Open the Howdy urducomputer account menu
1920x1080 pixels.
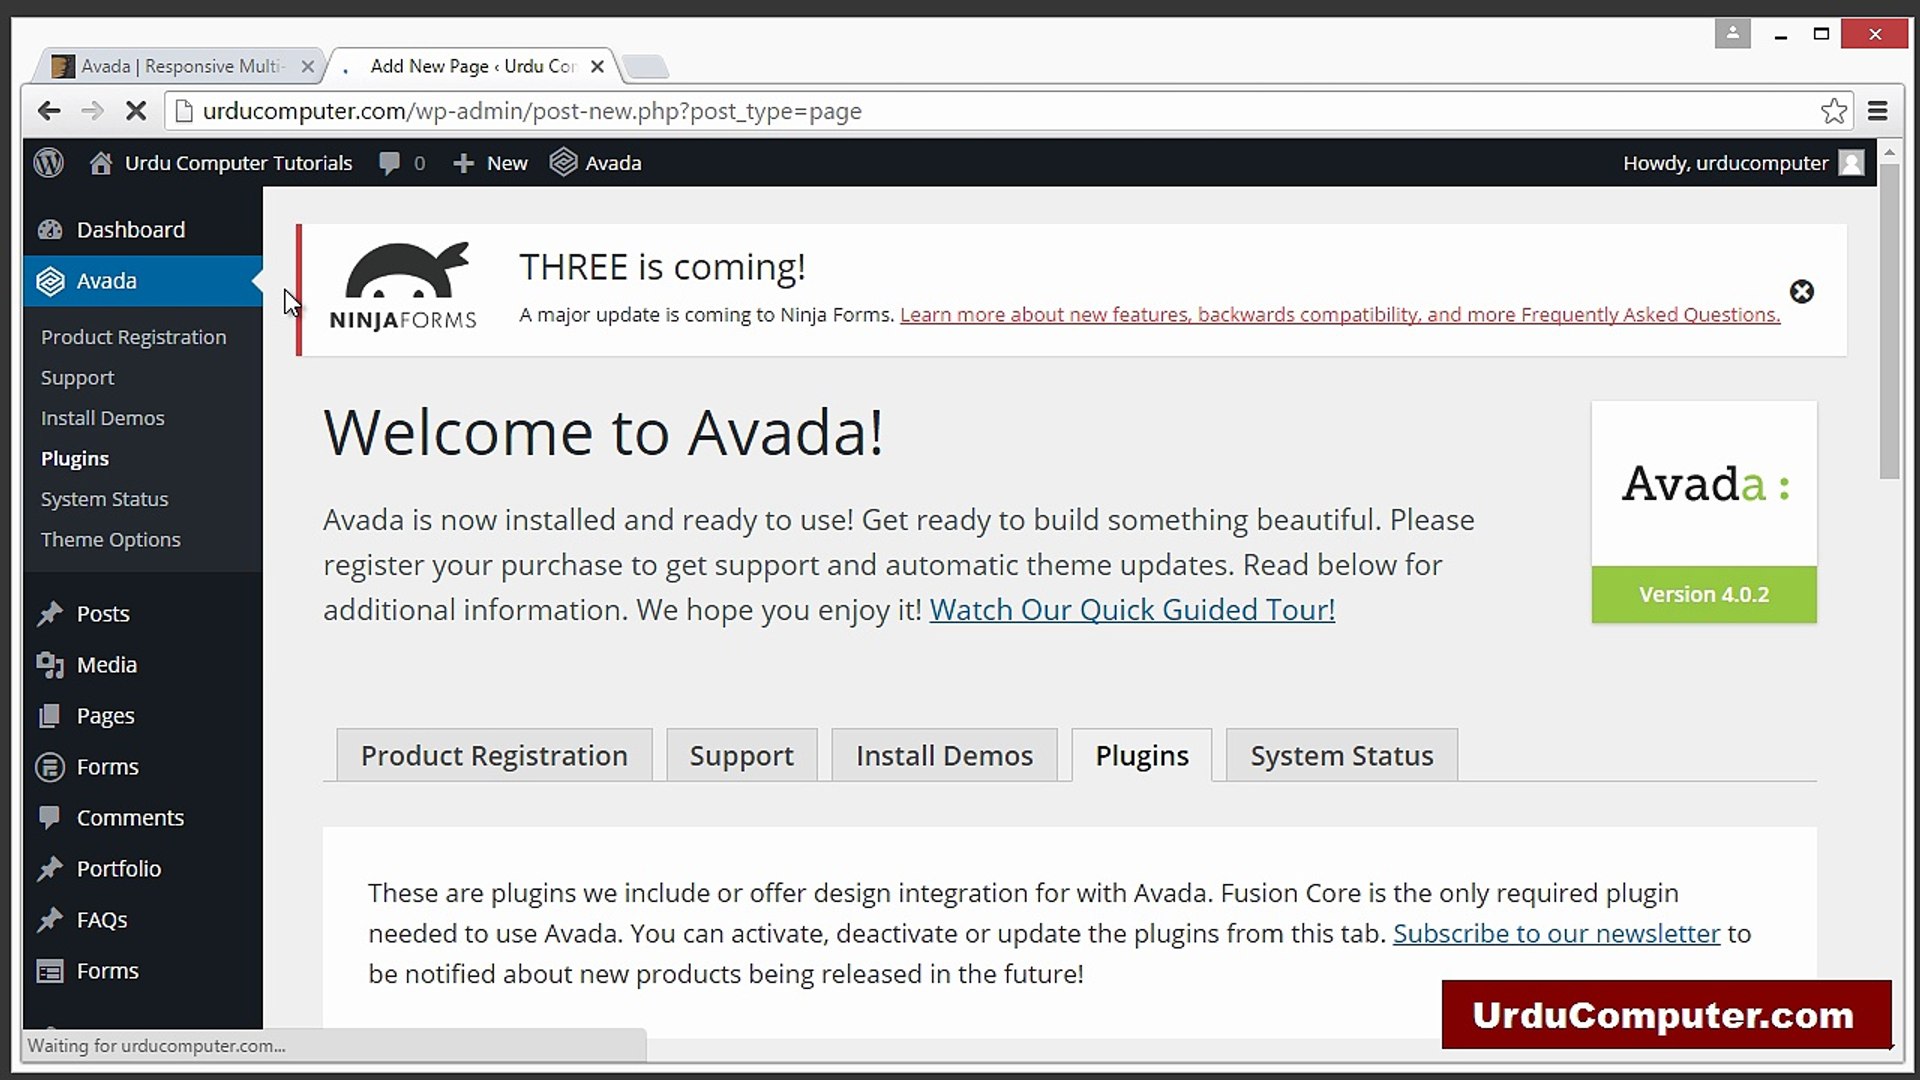(1740, 162)
